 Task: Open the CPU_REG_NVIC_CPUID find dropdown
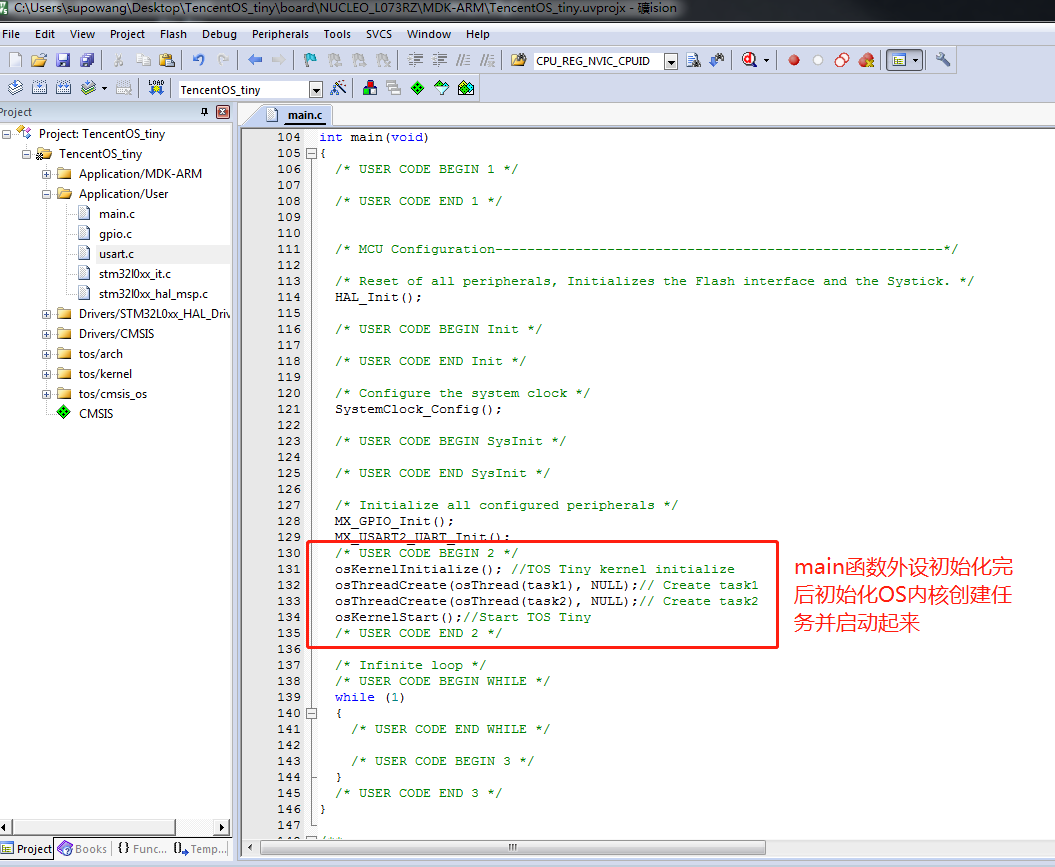pos(670,62)
